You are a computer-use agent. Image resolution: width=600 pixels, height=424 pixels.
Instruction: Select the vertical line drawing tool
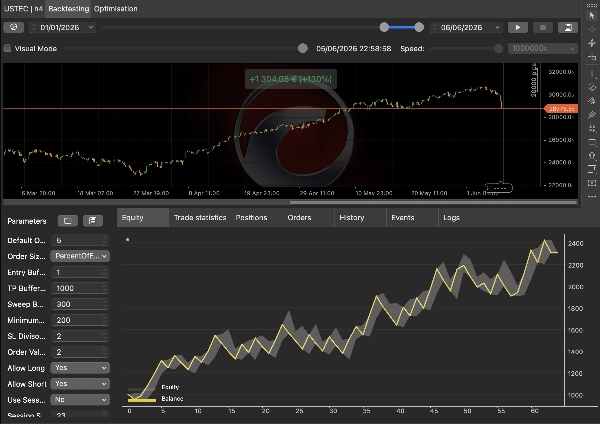click(x=592, y=73)
